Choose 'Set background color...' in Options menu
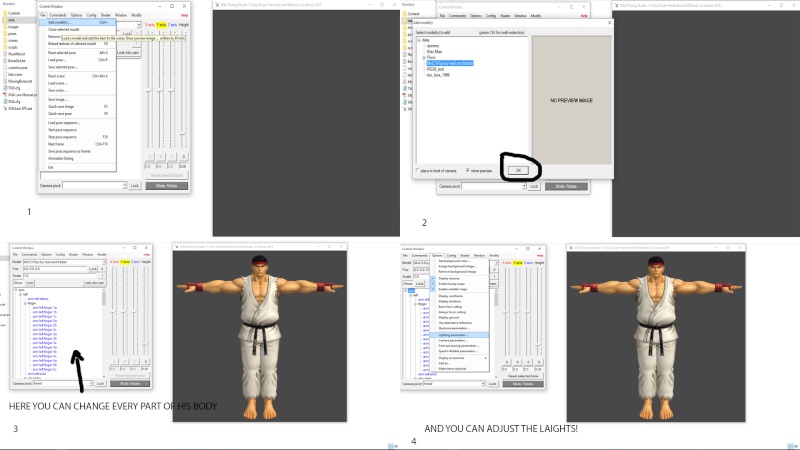 (x=459, y=261)
